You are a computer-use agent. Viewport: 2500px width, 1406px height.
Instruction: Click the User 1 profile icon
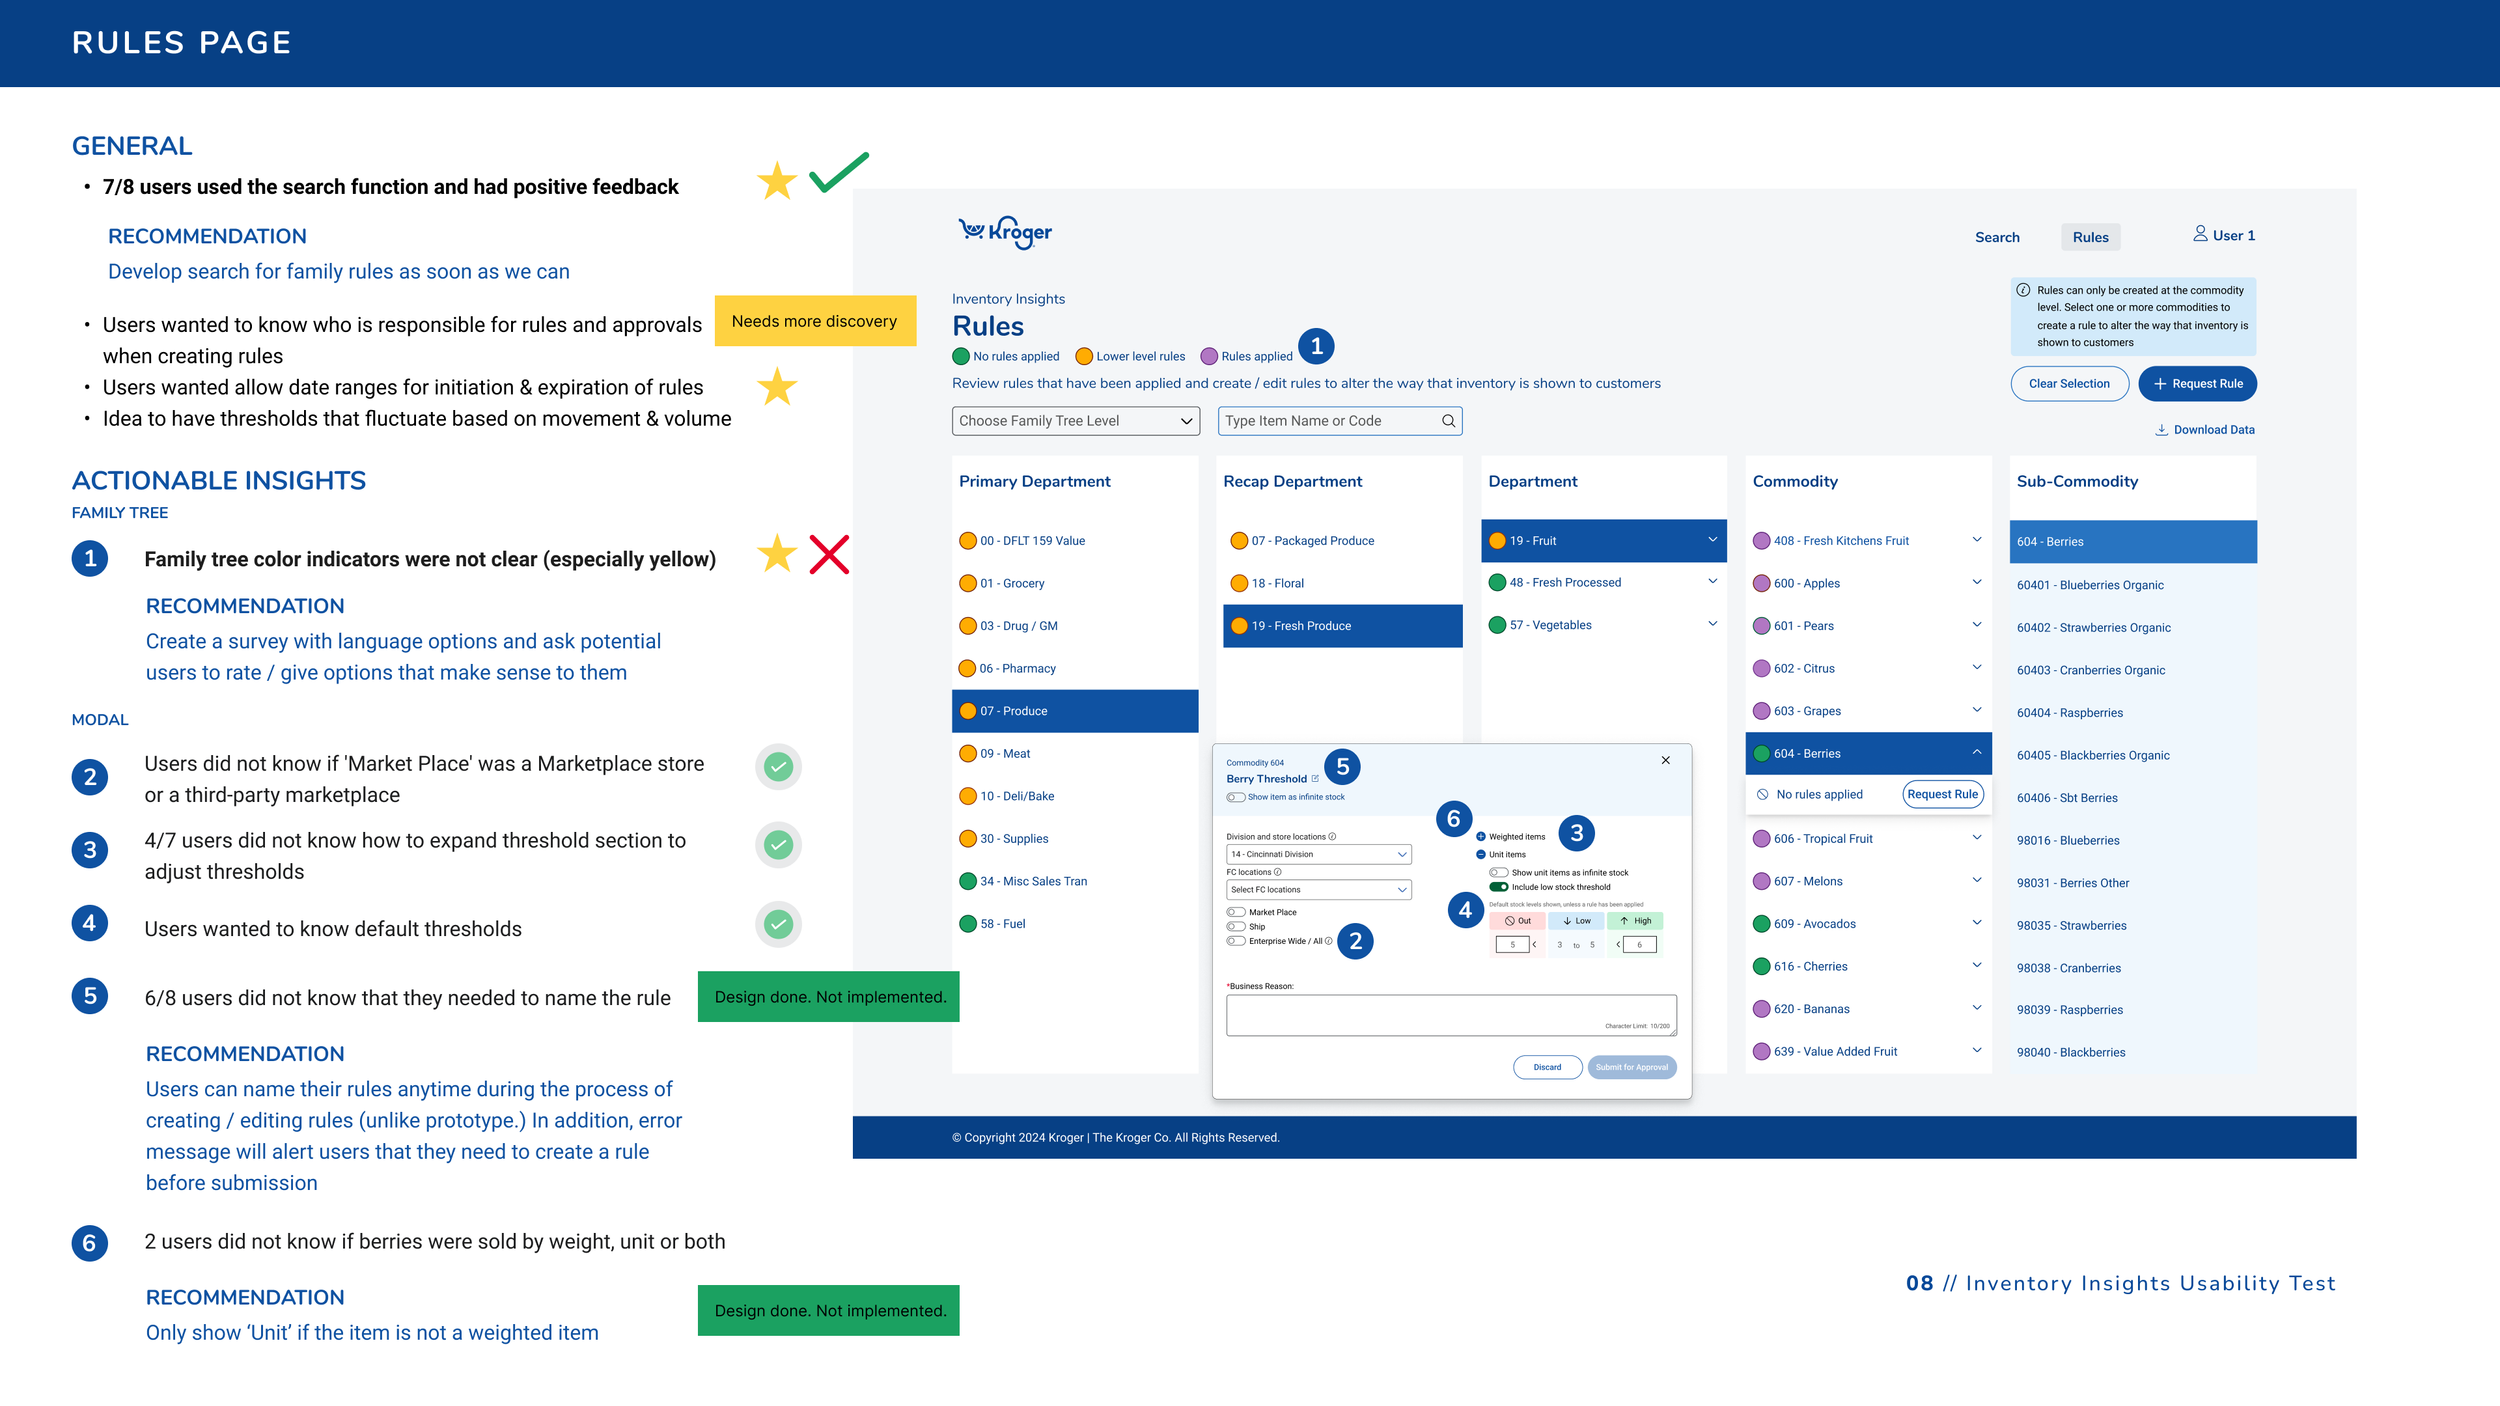[x=2200, y=234]
